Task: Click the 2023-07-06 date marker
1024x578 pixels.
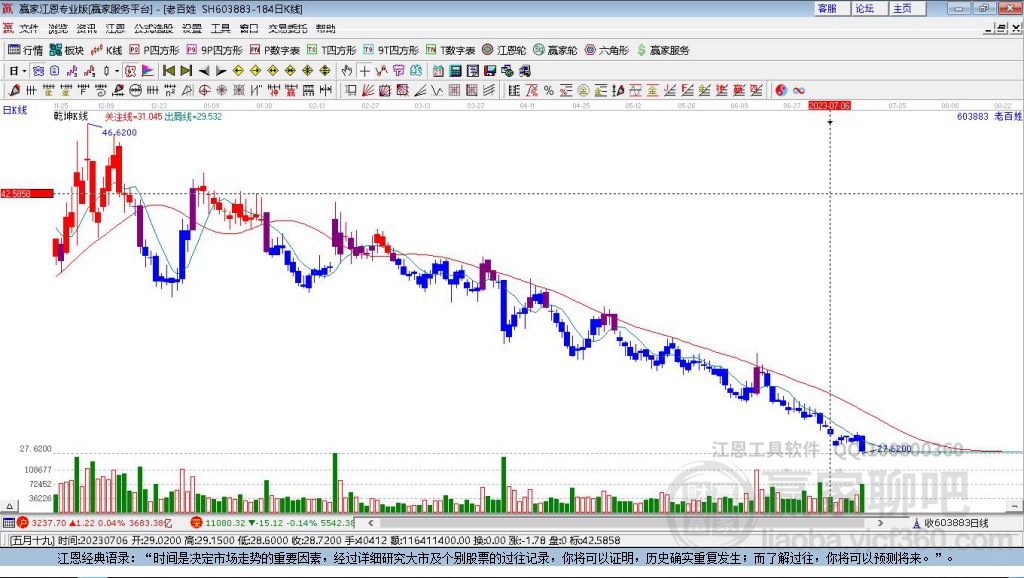Action: tap(829, 105)
